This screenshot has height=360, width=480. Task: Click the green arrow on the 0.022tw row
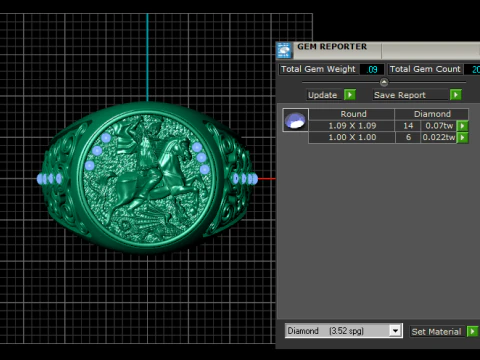coord(463,138)
